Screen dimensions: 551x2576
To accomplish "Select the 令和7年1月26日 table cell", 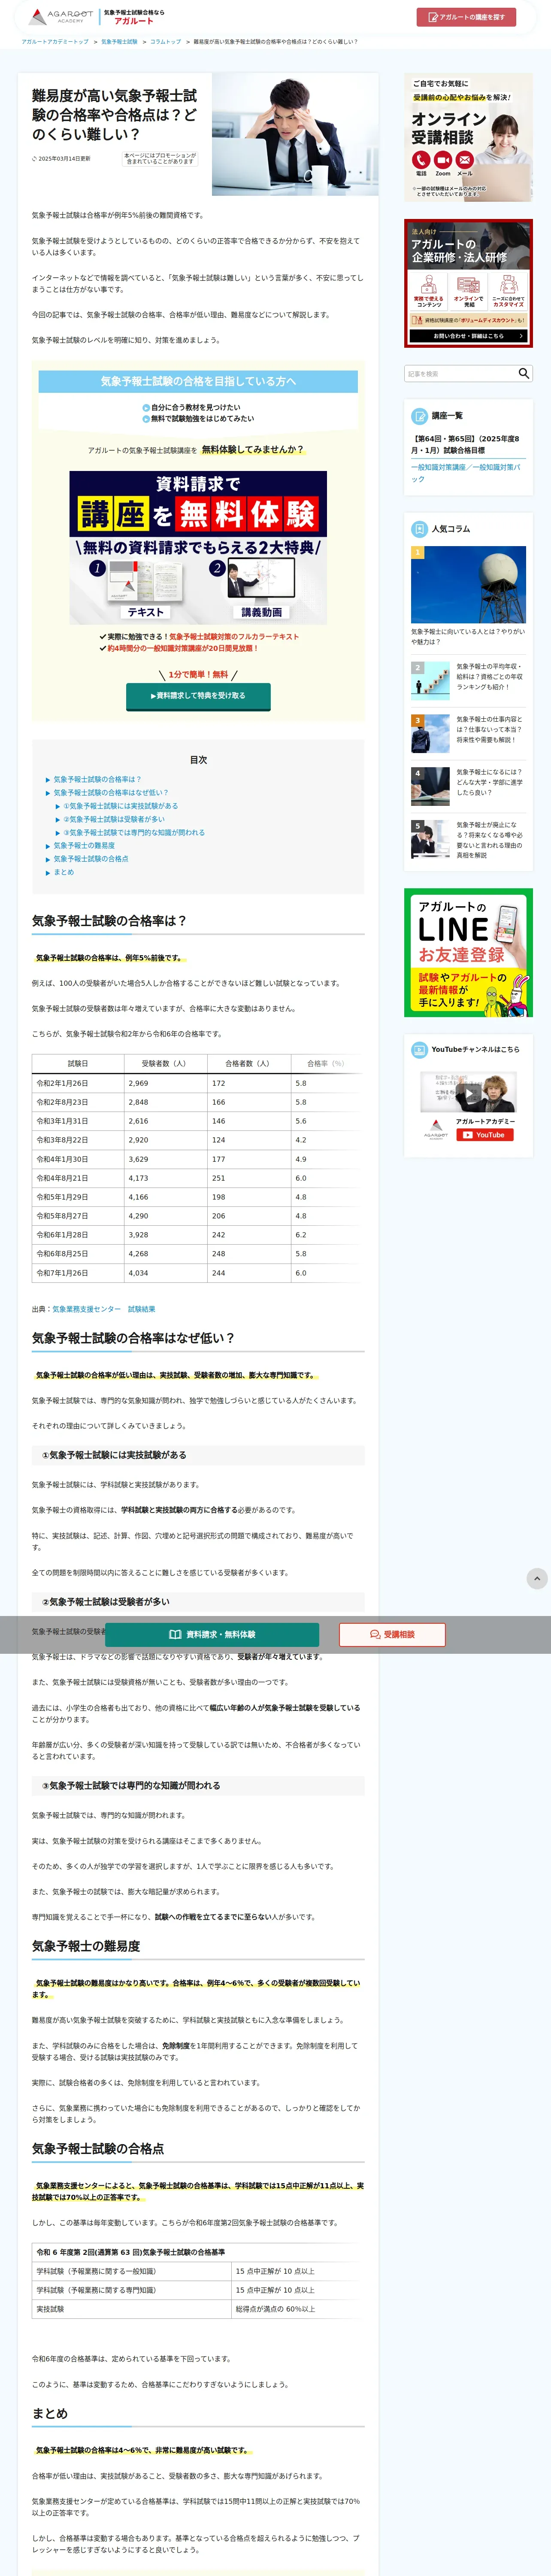I will tap(78, 1273).
